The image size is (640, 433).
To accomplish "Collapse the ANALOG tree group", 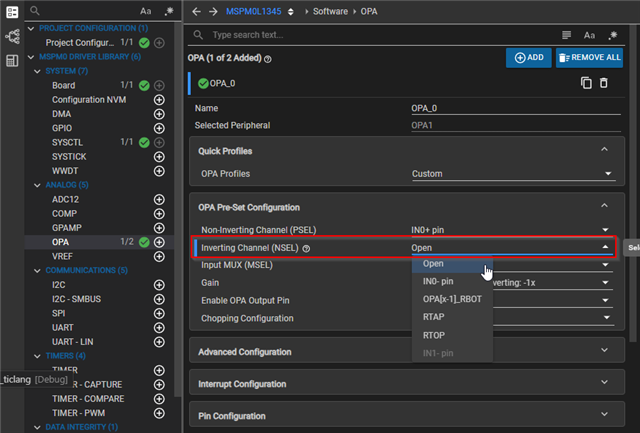I will (x=37, y=185).
